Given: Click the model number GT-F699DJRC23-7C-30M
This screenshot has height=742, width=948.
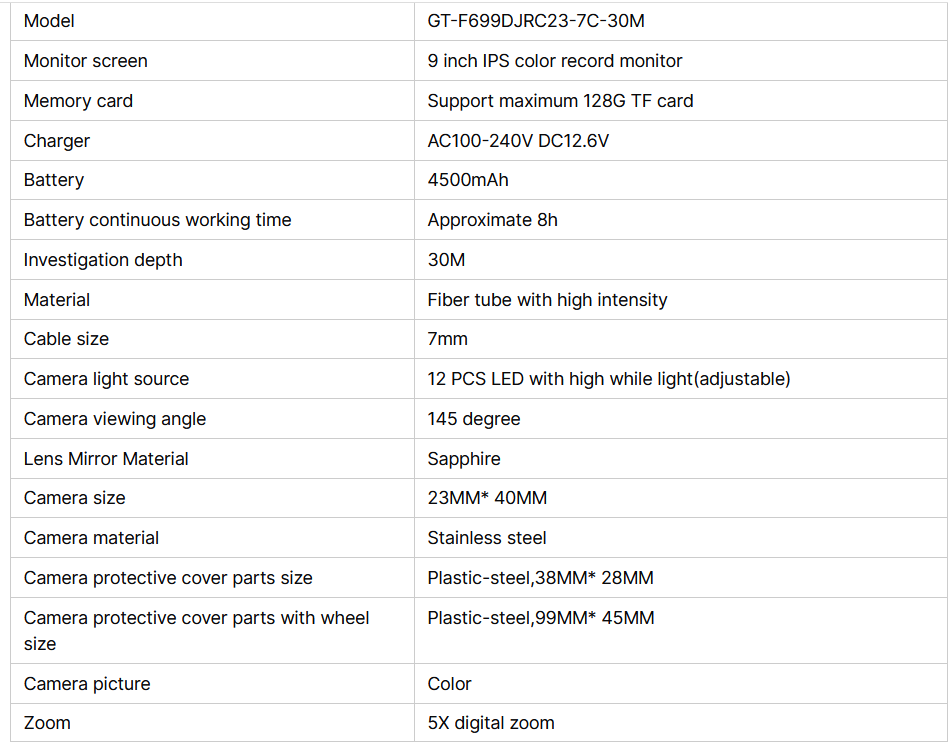Looking at the screenshot, I should tap(536, 21).
